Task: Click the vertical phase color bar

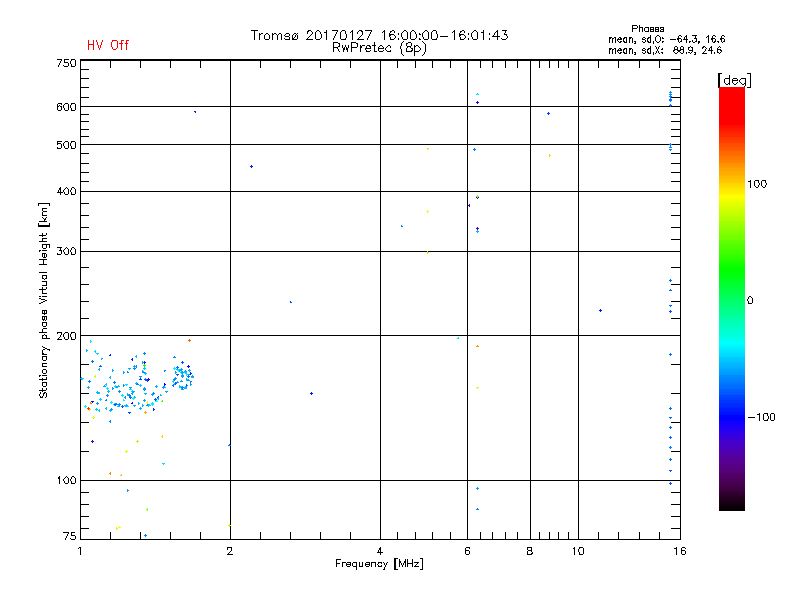Action: pos(732,298)
